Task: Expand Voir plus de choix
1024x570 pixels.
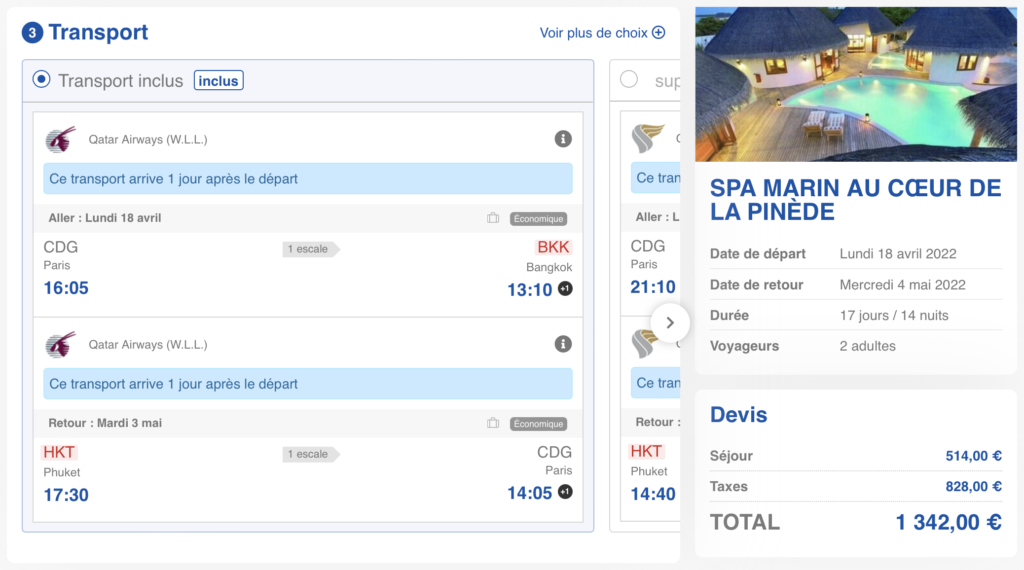Action: 602,33
